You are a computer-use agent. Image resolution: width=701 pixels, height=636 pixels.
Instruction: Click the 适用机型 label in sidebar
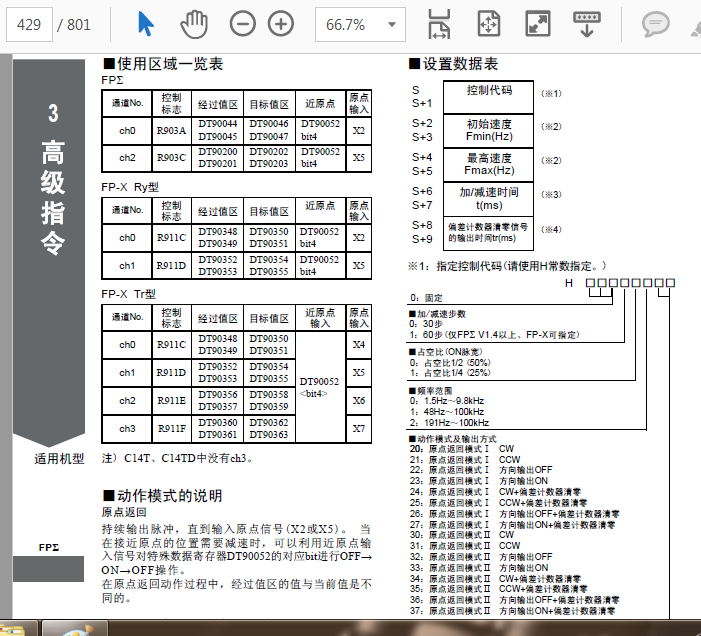coord(59,459)
